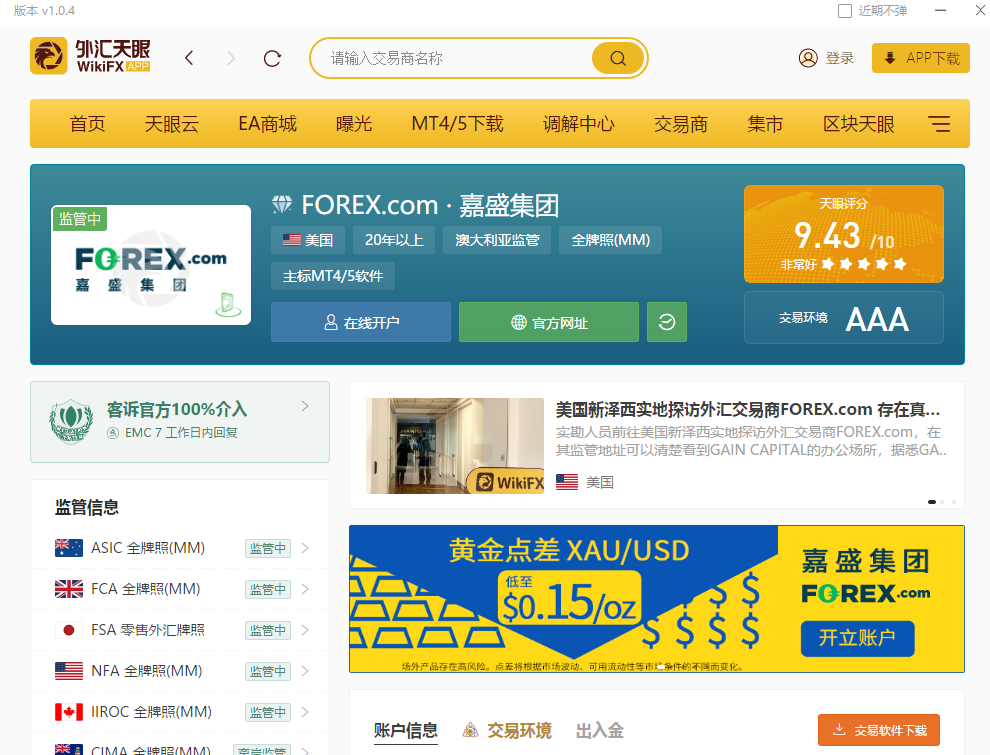The height and width of the screenshot is (755, 990).
Task: Switch to the 交易环境 tab
Action: 507,730
